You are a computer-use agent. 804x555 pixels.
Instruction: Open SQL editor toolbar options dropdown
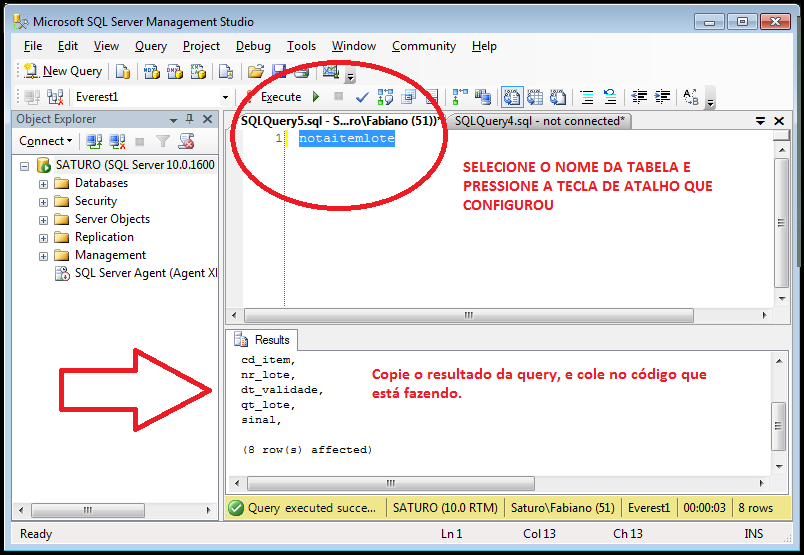[710, 100]
